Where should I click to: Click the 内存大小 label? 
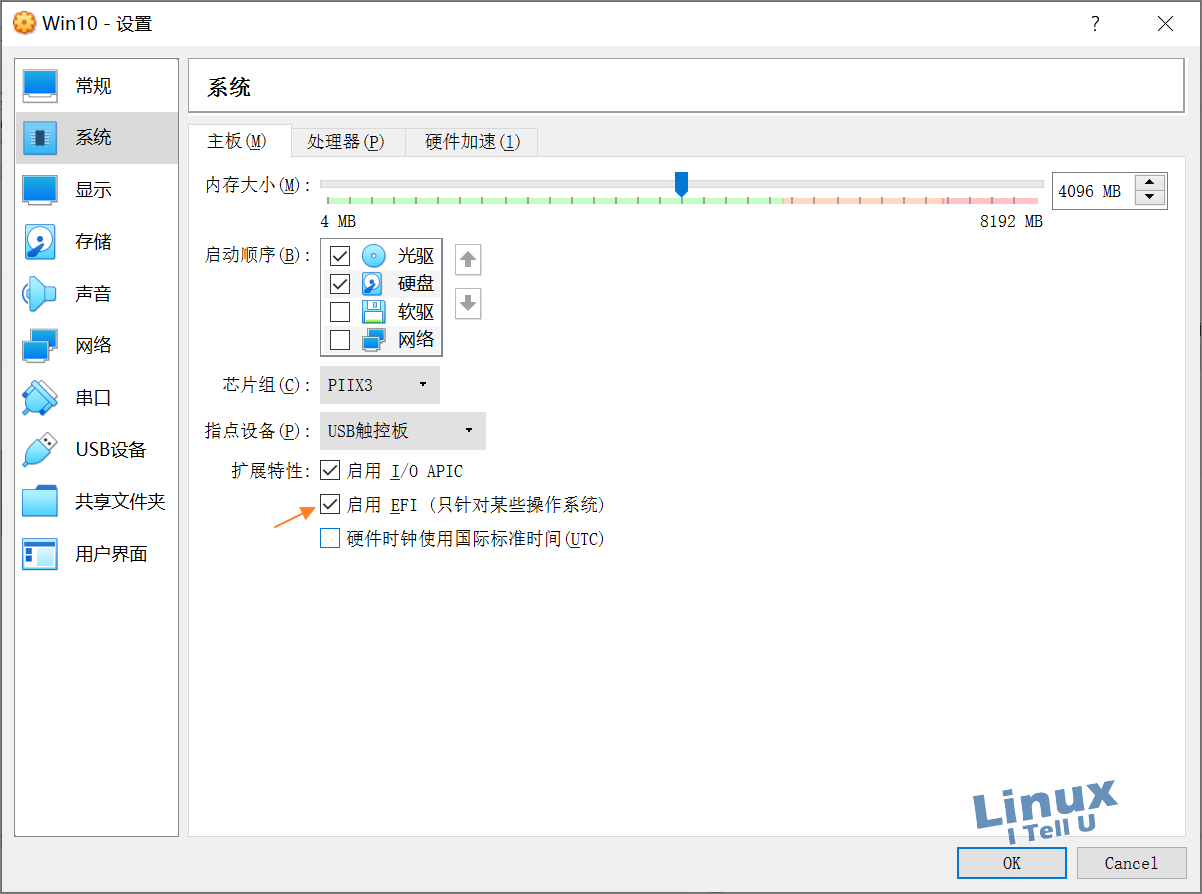258,185
